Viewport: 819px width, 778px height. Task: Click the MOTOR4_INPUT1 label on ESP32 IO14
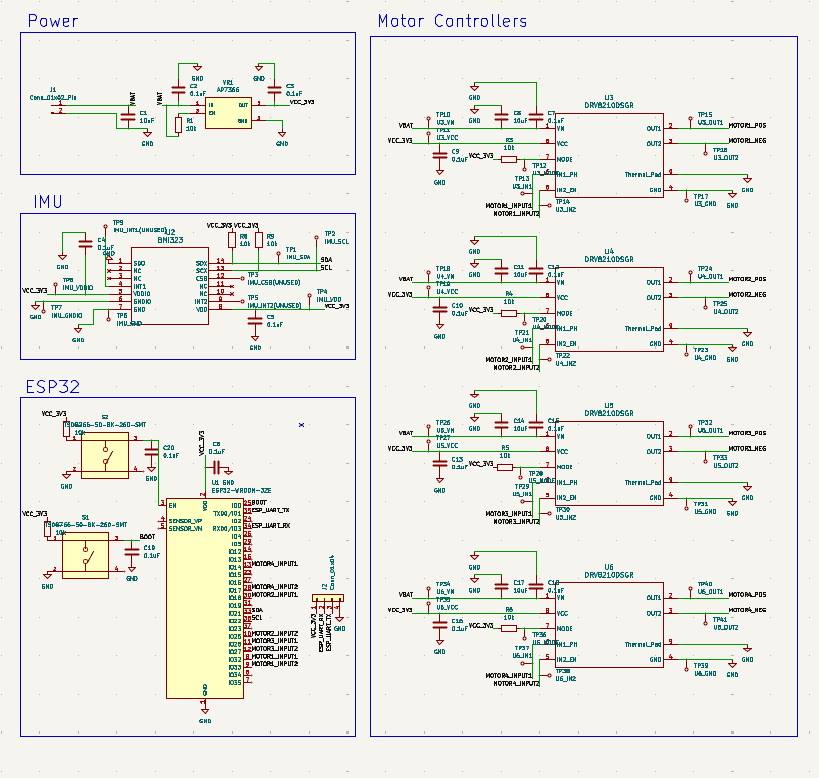pos(275,564)
